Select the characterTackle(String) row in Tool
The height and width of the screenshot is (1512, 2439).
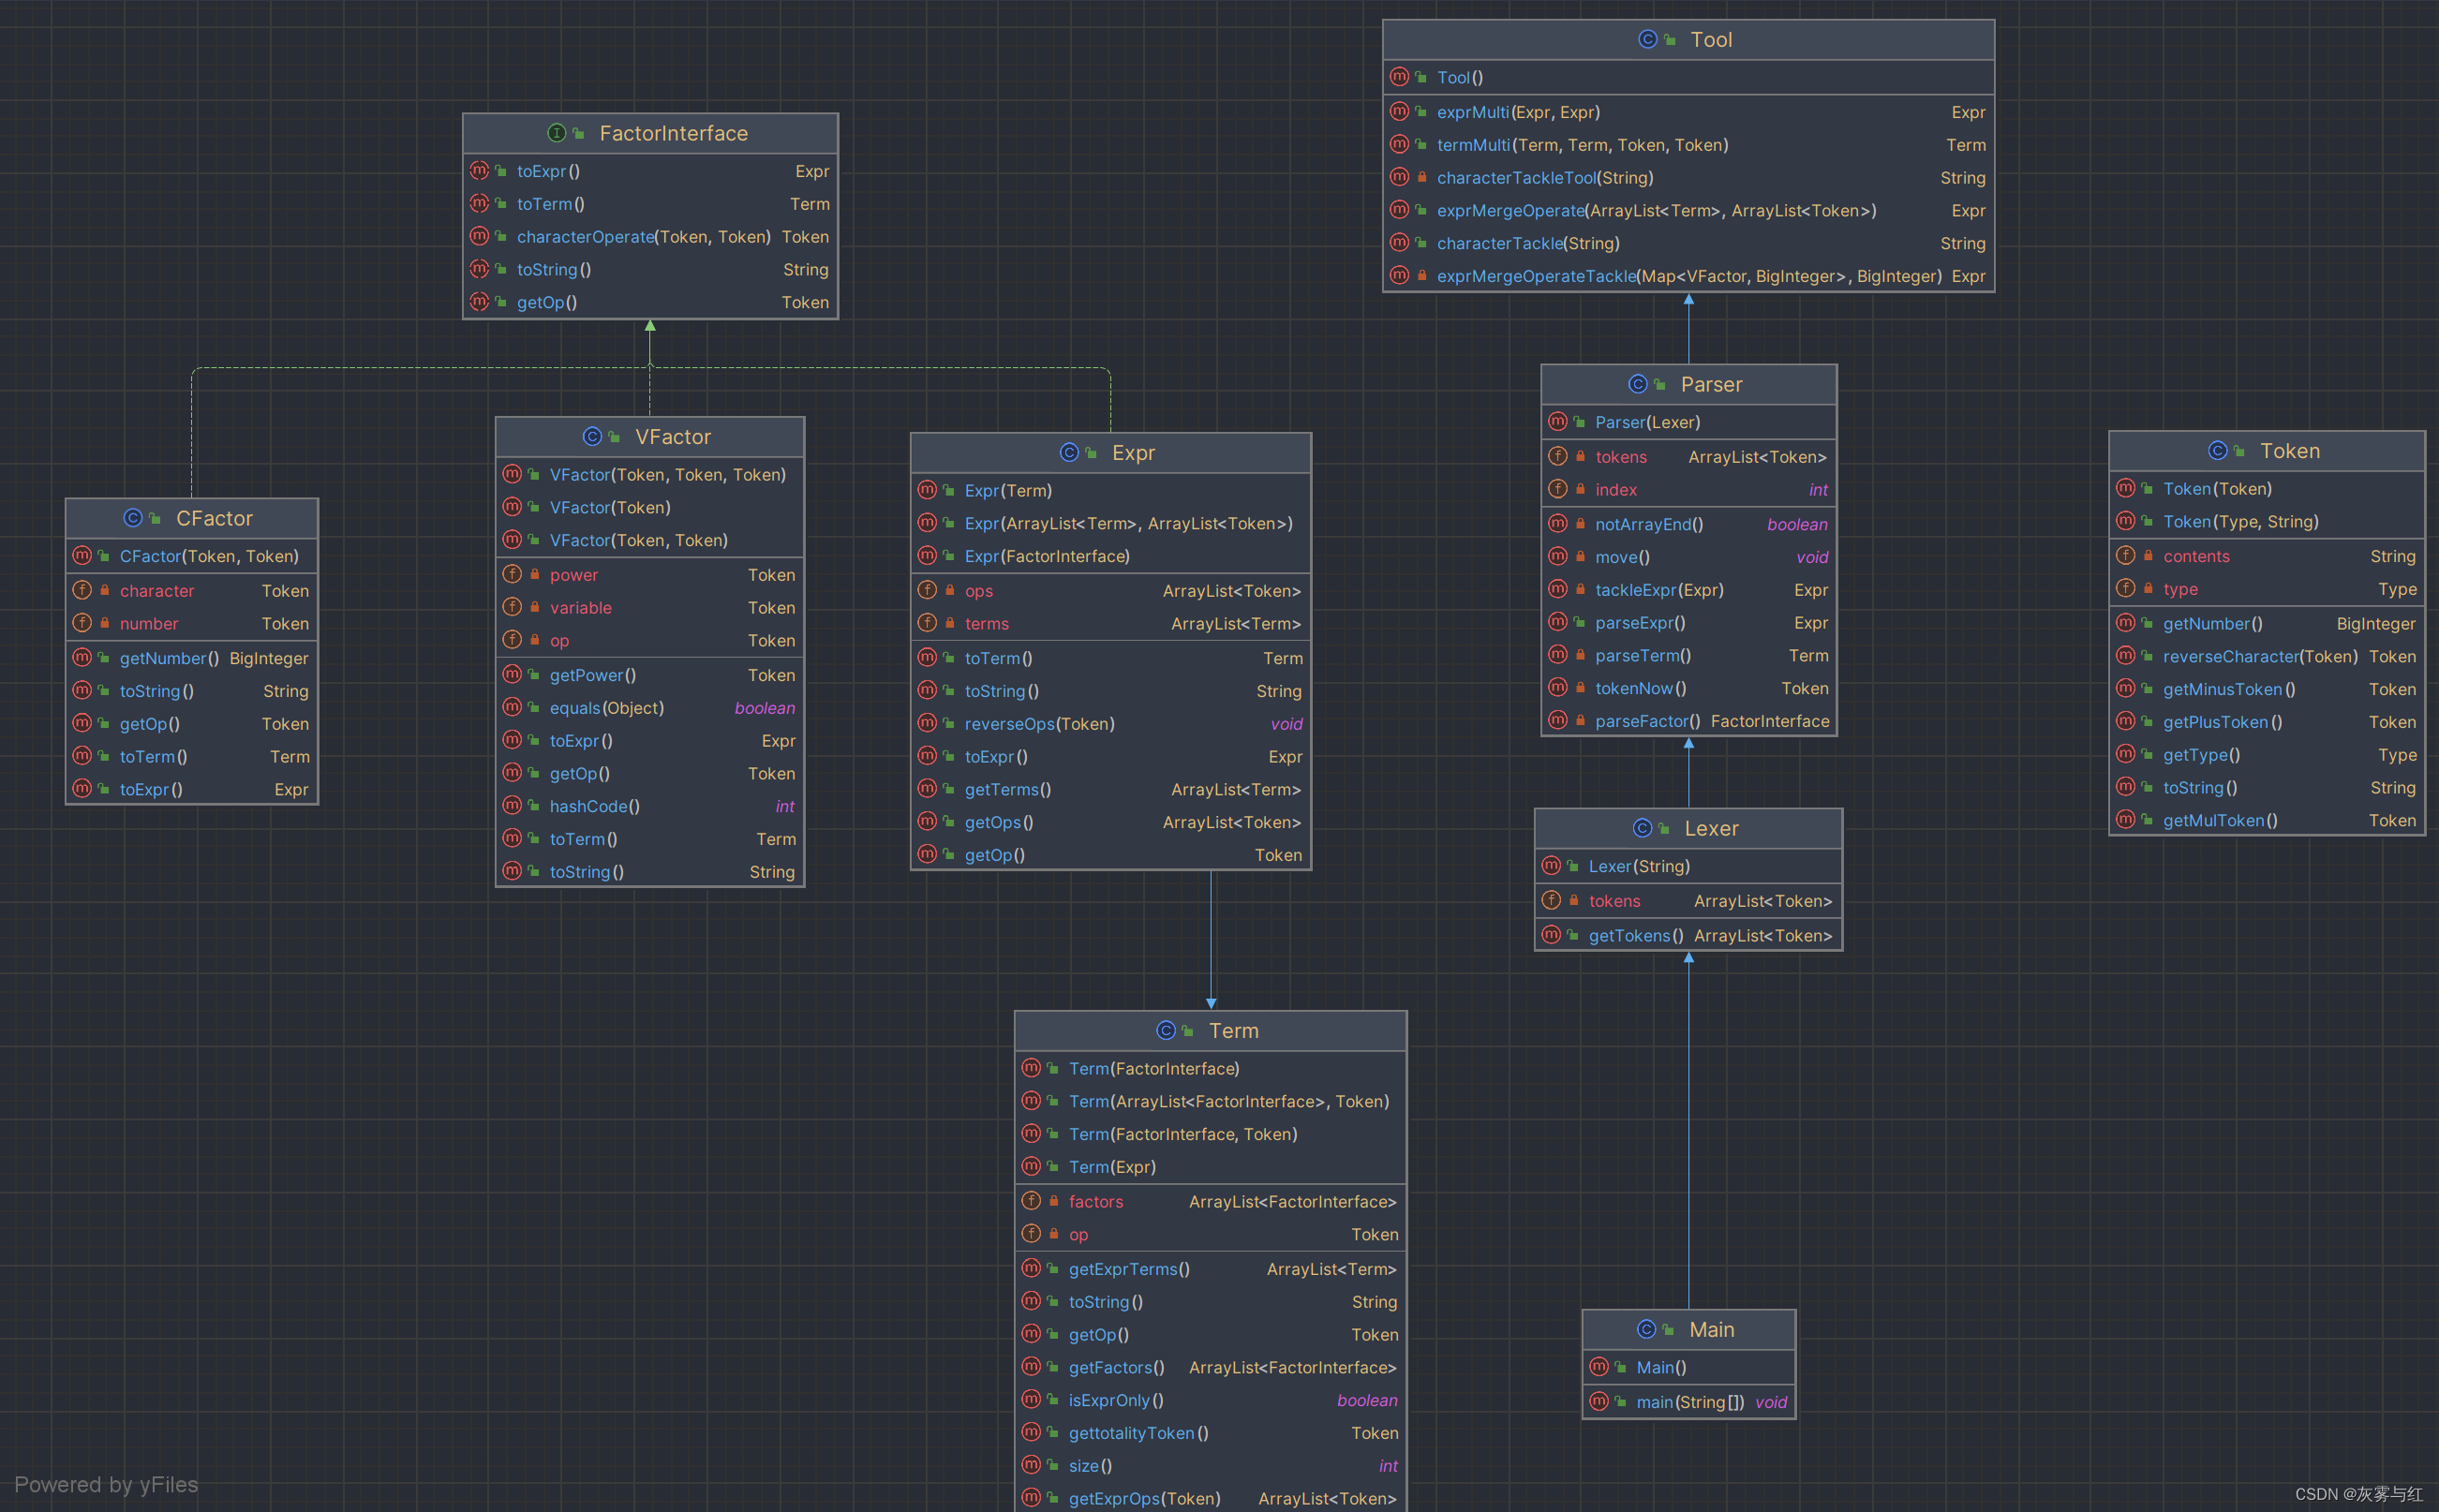click(x=1688, y=243)
